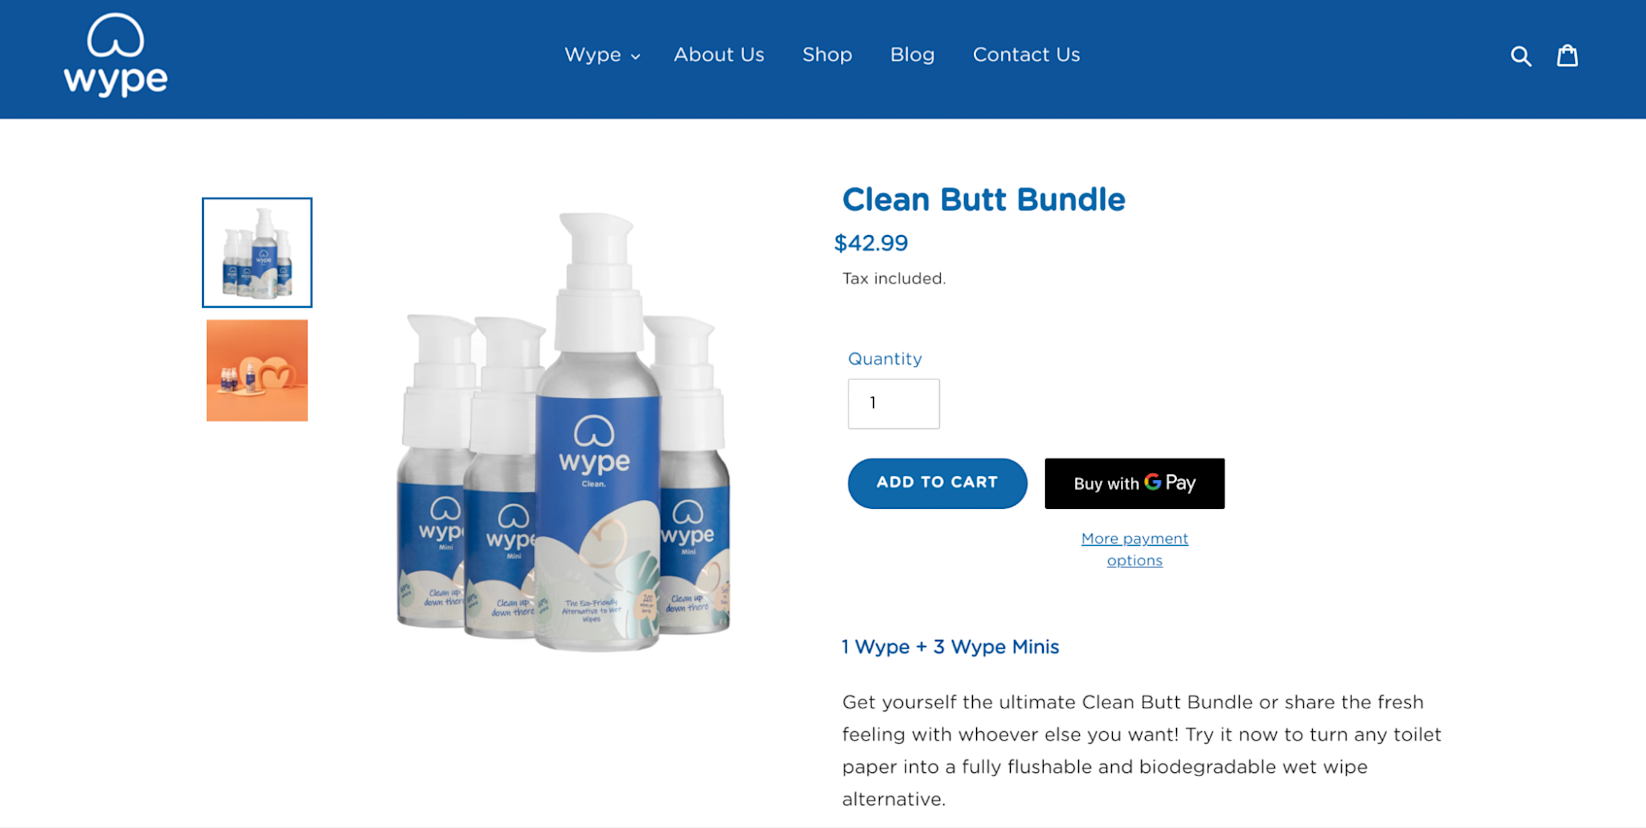The height and width of the screenshot is (828, 1646).
Task: Click the main product bottle image
Action: point(565,432)
